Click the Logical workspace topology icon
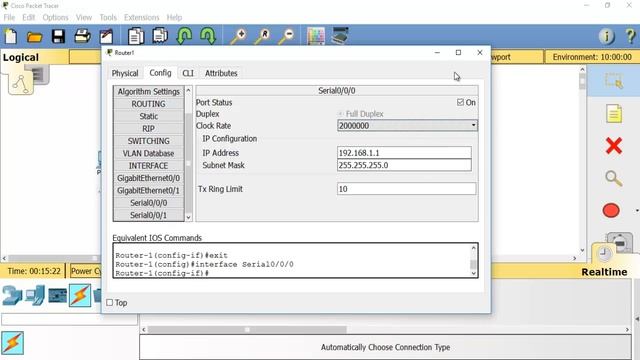Image resolution: width=640 pixels, height=360 pixels. pos(21,84)
